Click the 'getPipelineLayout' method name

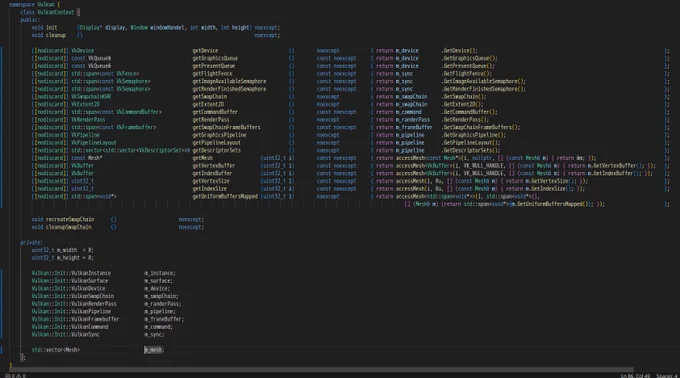(x=216, y=143)
